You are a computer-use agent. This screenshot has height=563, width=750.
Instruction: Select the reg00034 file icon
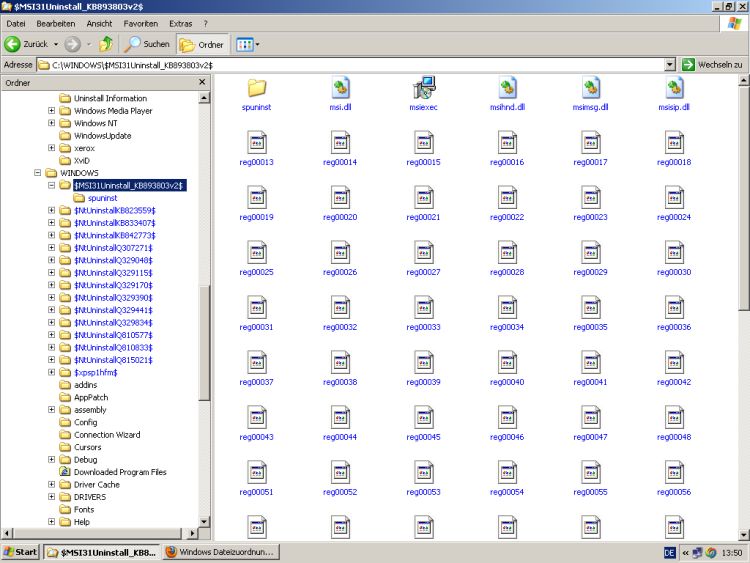coord(507,308)
